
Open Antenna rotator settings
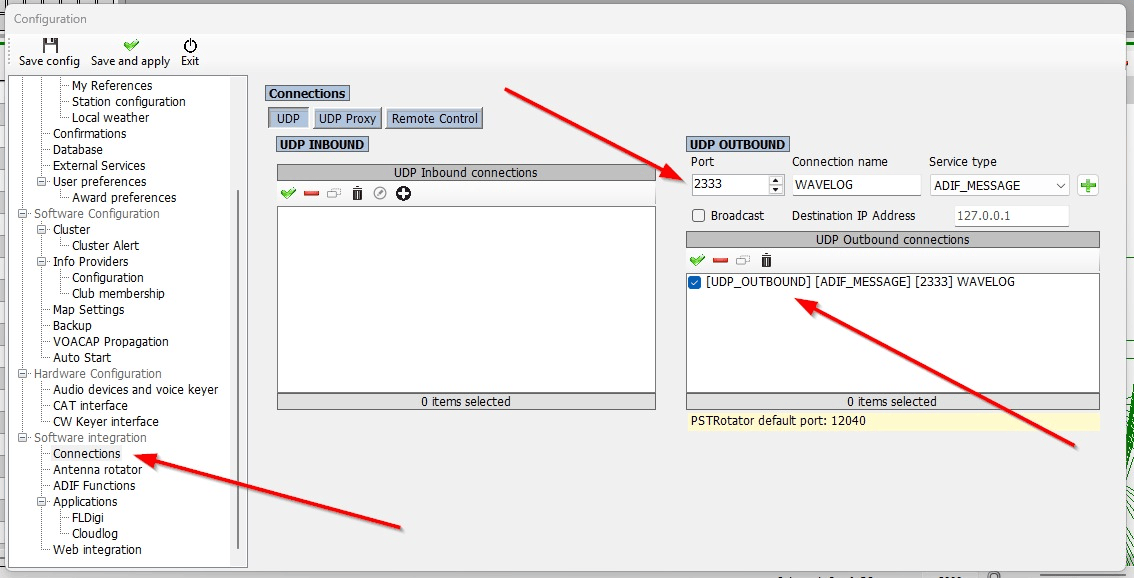[98, 469]
